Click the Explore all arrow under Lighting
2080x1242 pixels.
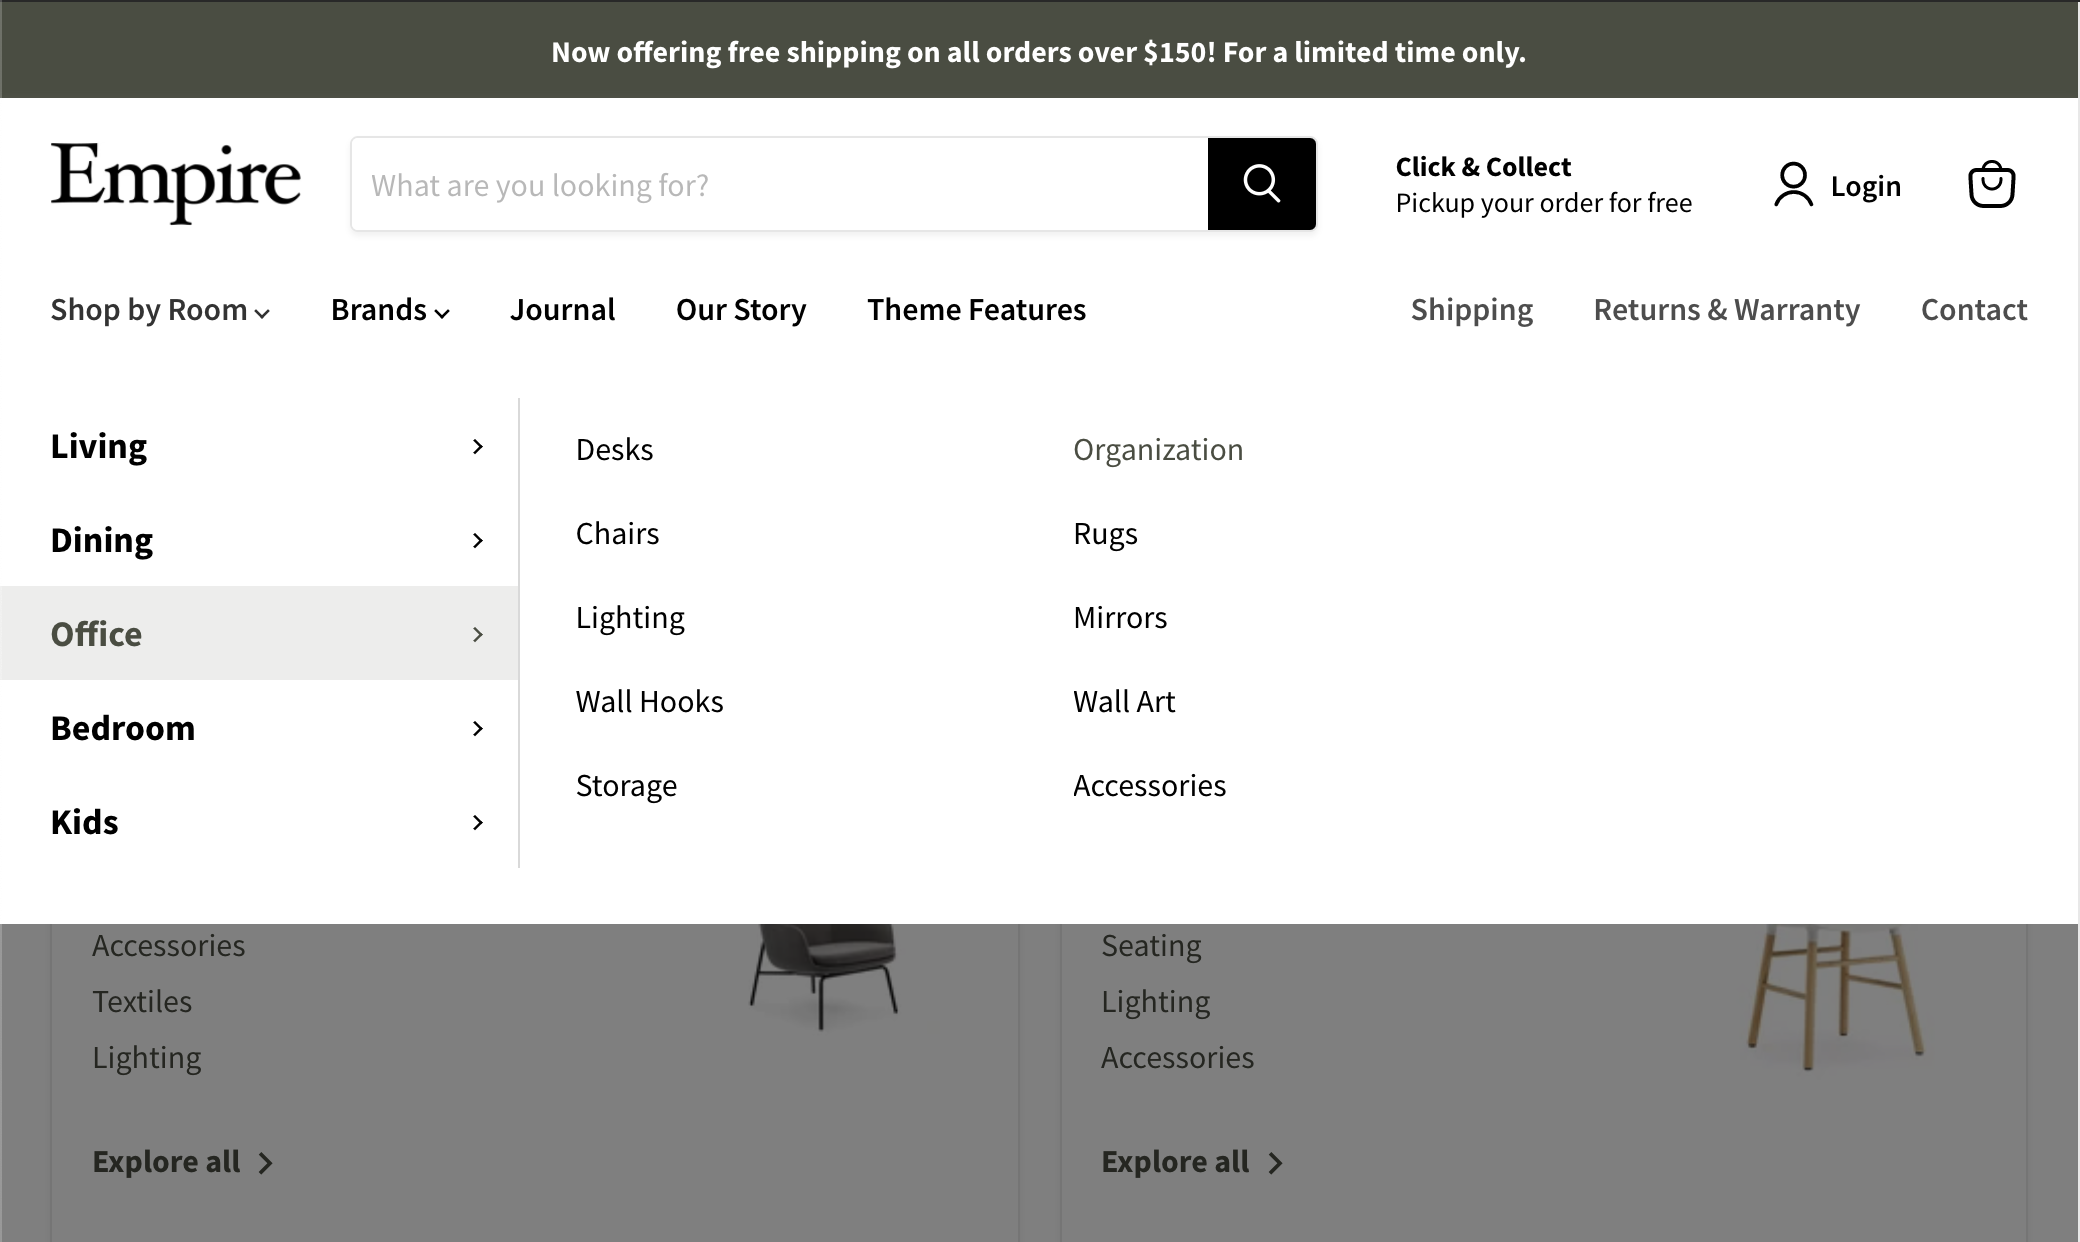(265, 1161)
